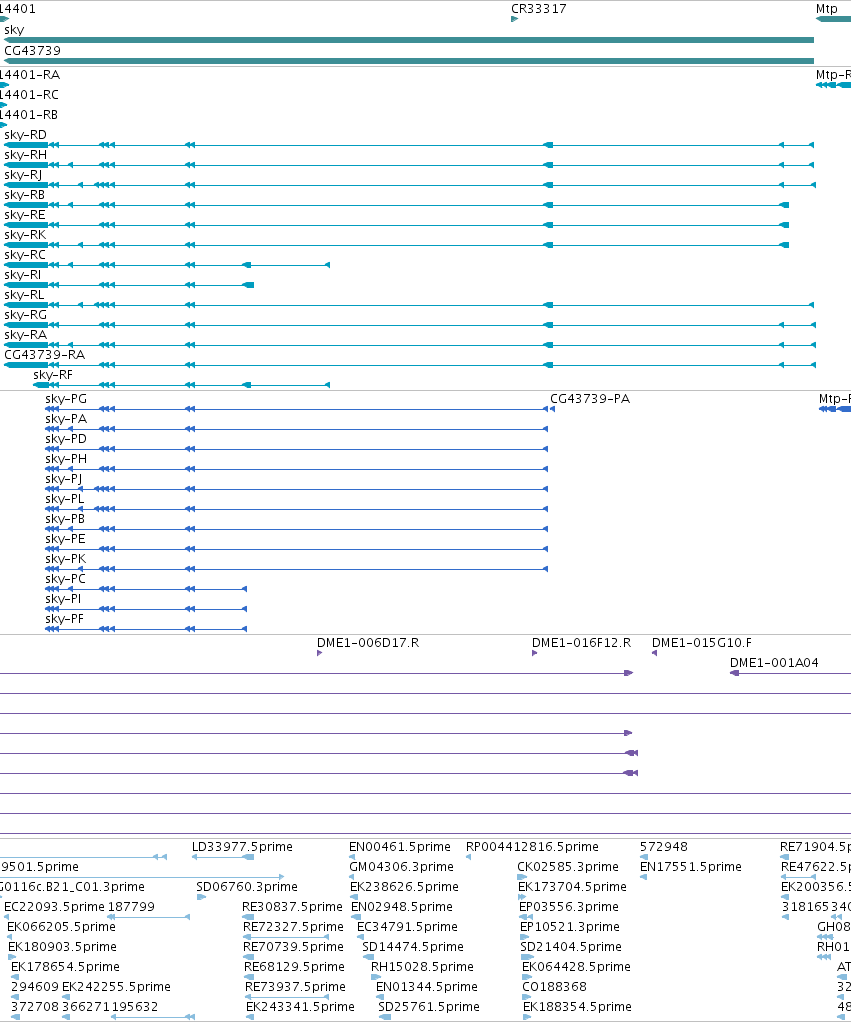851x1022 pixels.
Task: Select the sky gene span bar
Action: tap(409, 40)
